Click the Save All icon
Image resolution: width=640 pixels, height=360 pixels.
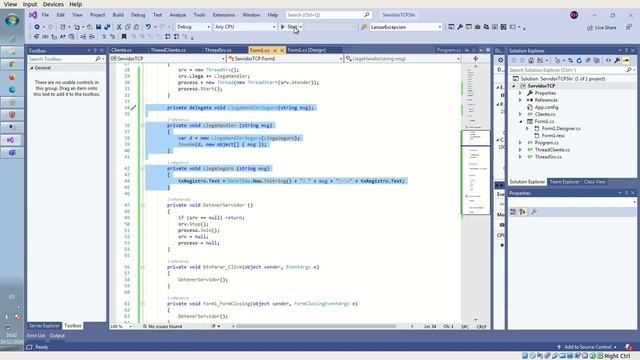point(107,27)
